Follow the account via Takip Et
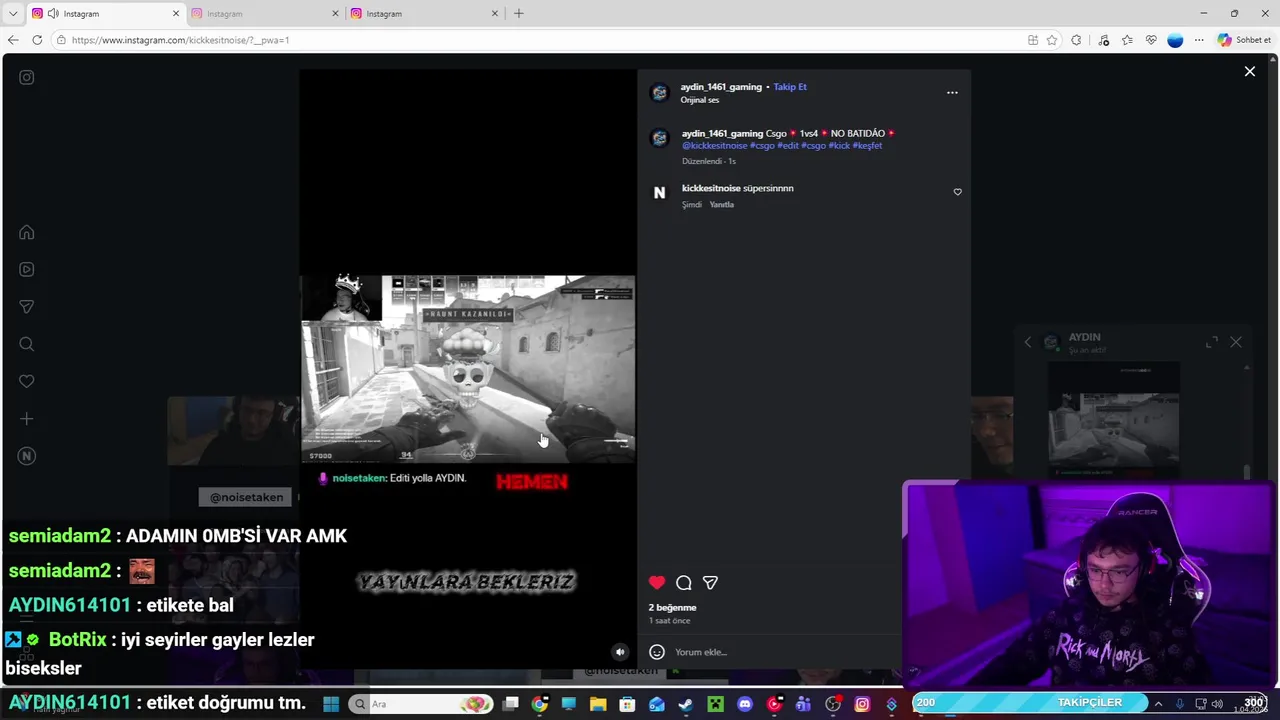Screen dimensions: 1280x720 pyautogui.click(x=790, y=87)
